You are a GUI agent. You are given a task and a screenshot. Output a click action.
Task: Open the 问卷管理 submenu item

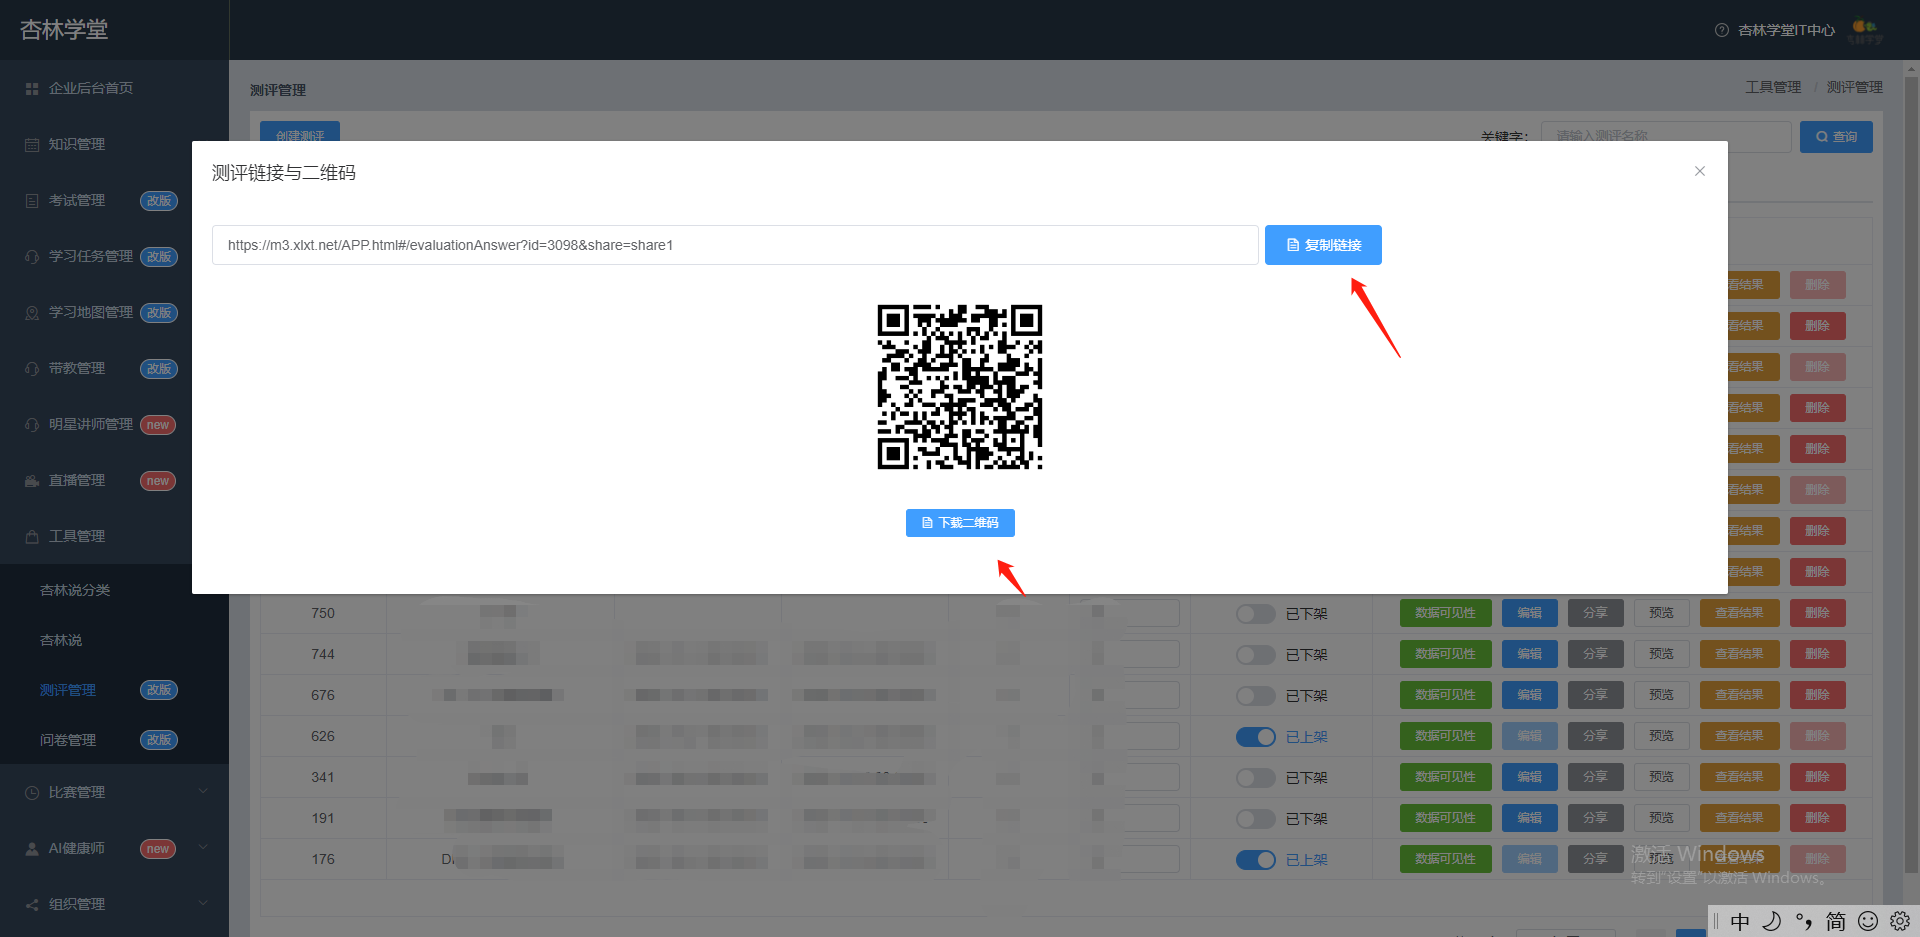pyautogui.click(x=68, y=740)
